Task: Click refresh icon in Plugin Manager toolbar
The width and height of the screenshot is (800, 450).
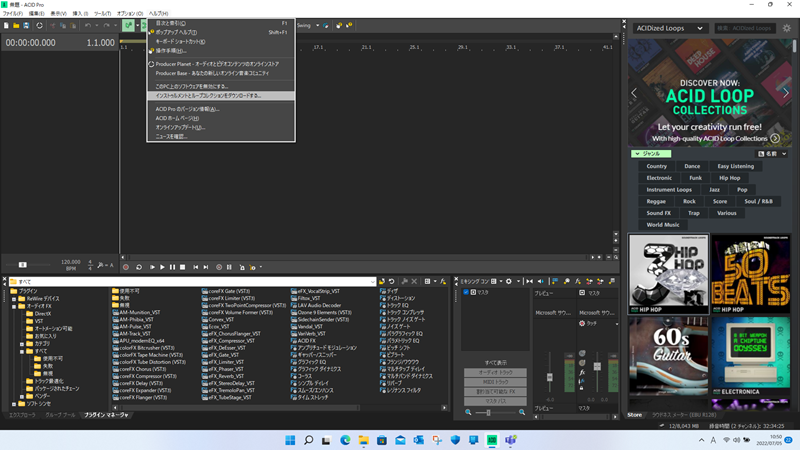Action: click(391, 281)
